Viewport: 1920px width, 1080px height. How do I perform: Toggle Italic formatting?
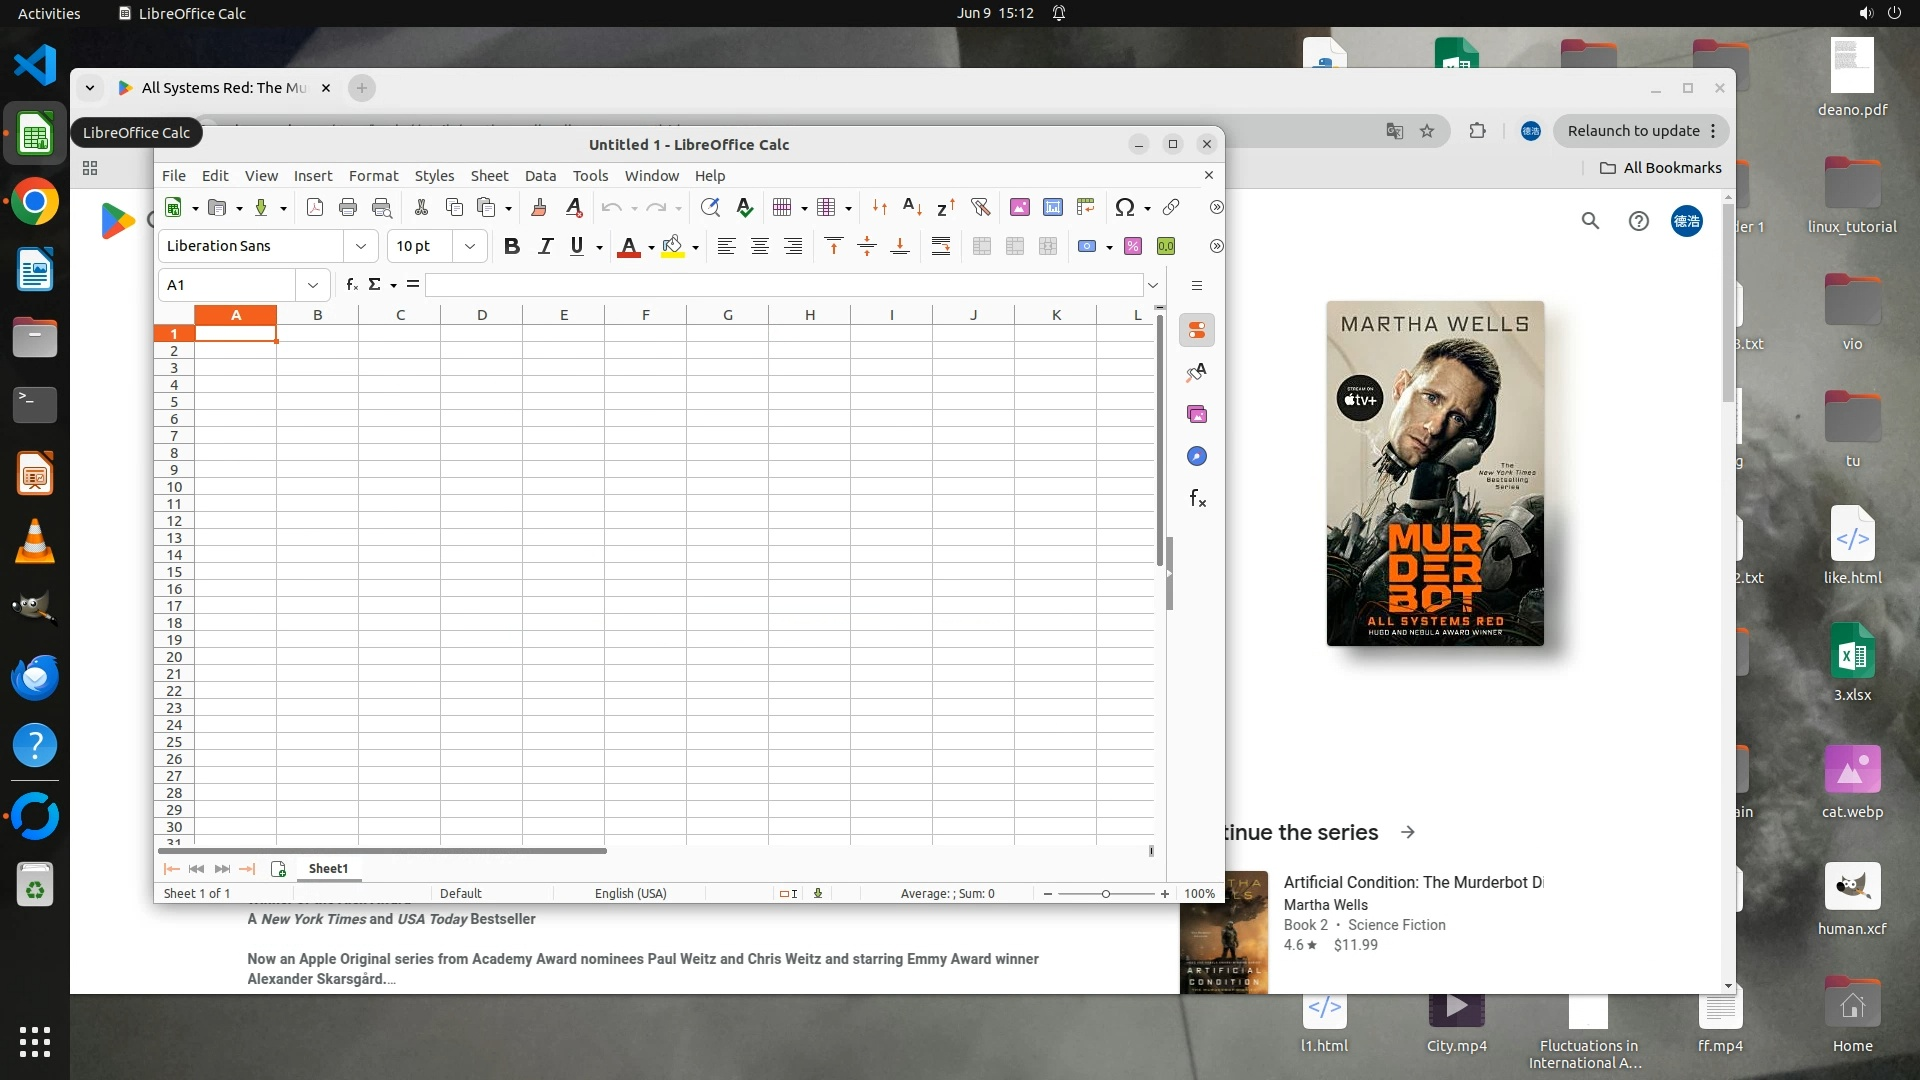click(x=545, y=246)
